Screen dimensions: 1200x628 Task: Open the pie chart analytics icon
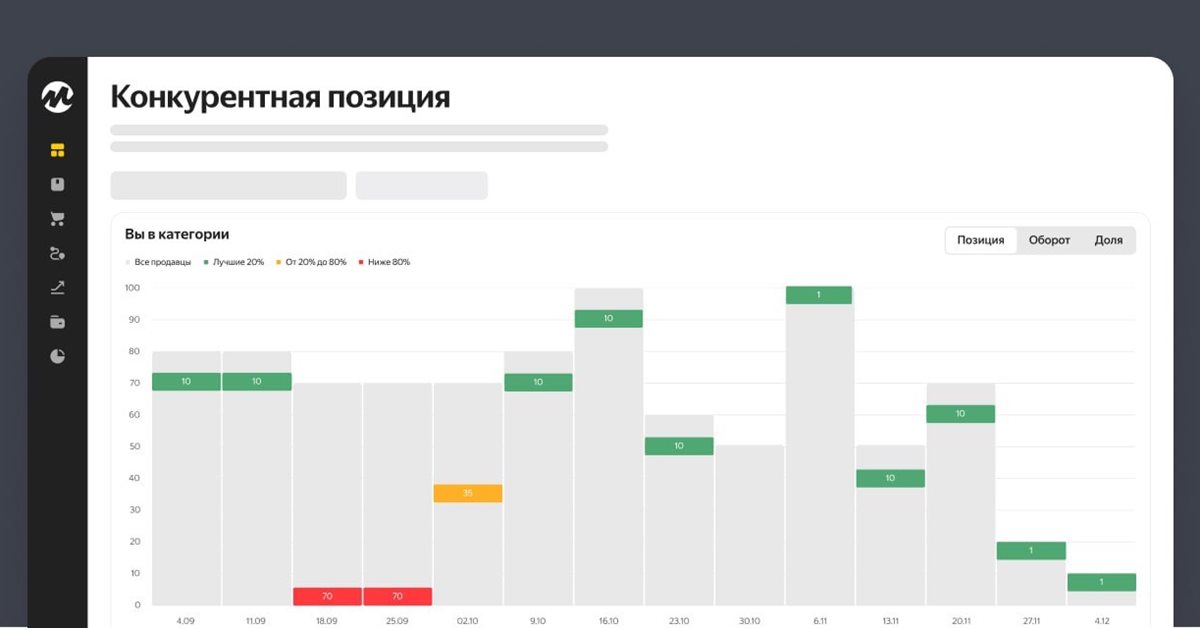(x=57, y=356)
